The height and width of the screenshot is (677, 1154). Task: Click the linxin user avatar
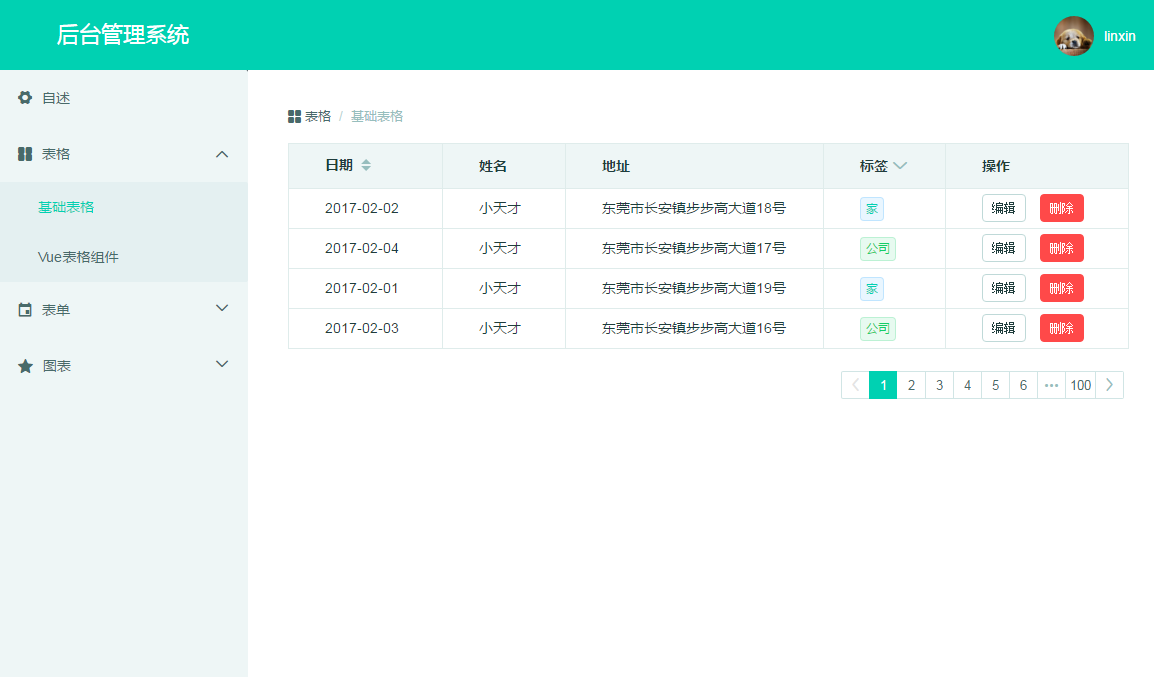[x=1073, y=36]
